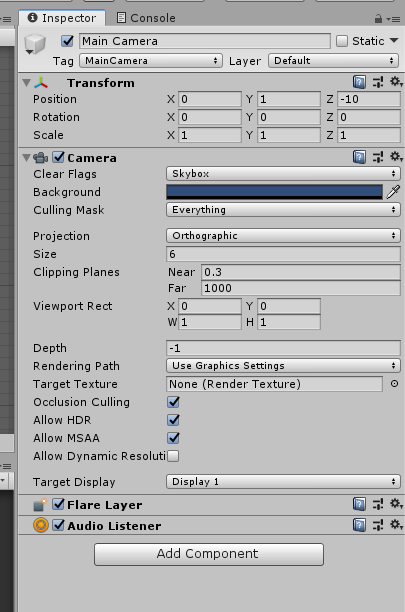Lock the Inspector with padlock icon
This screenshot has width=405, height=612.
tap(378, 18)
